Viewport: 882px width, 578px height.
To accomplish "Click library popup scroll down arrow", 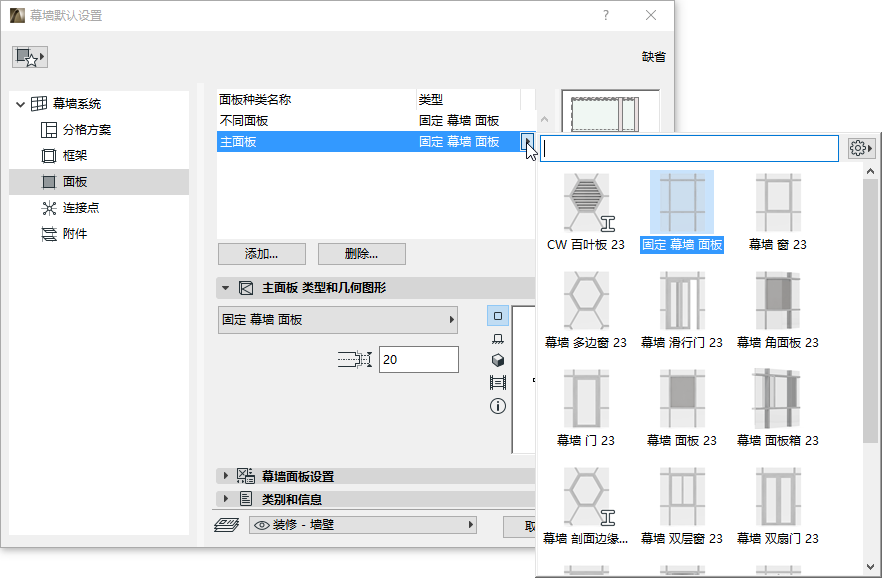I will [870, 567].
